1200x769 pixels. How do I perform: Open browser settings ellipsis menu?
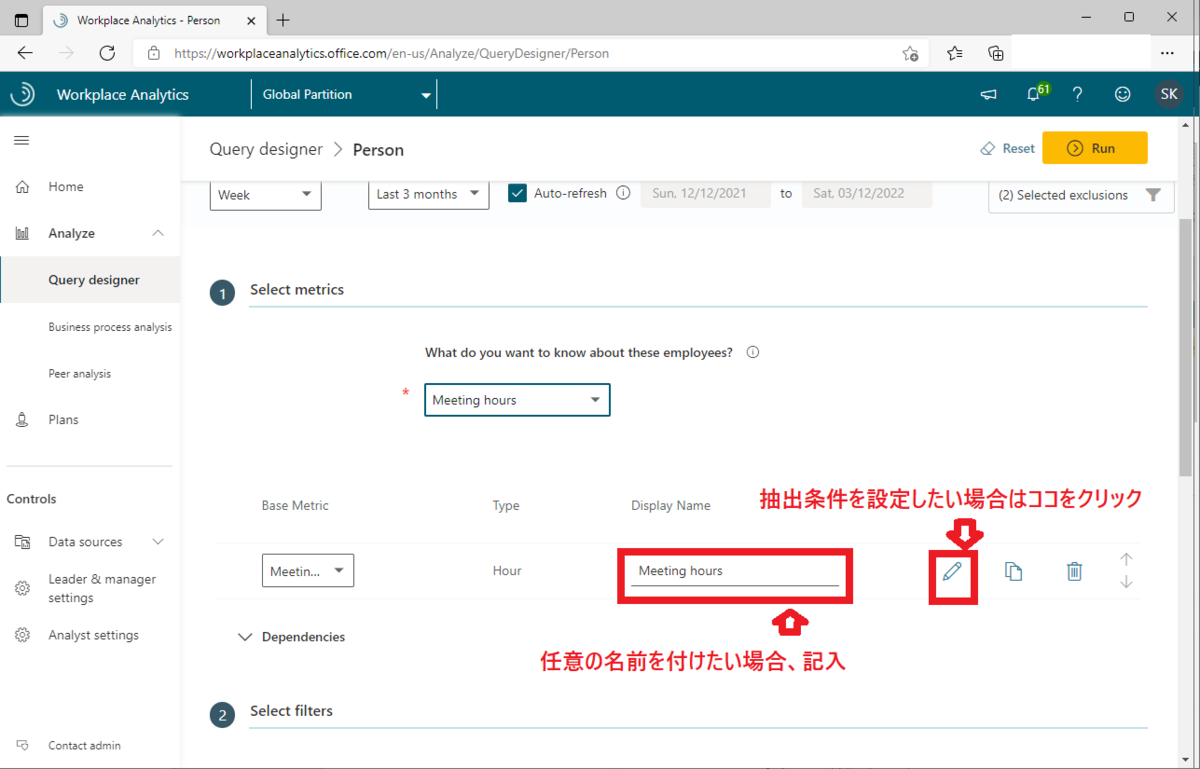click(x=1167, y=53)
